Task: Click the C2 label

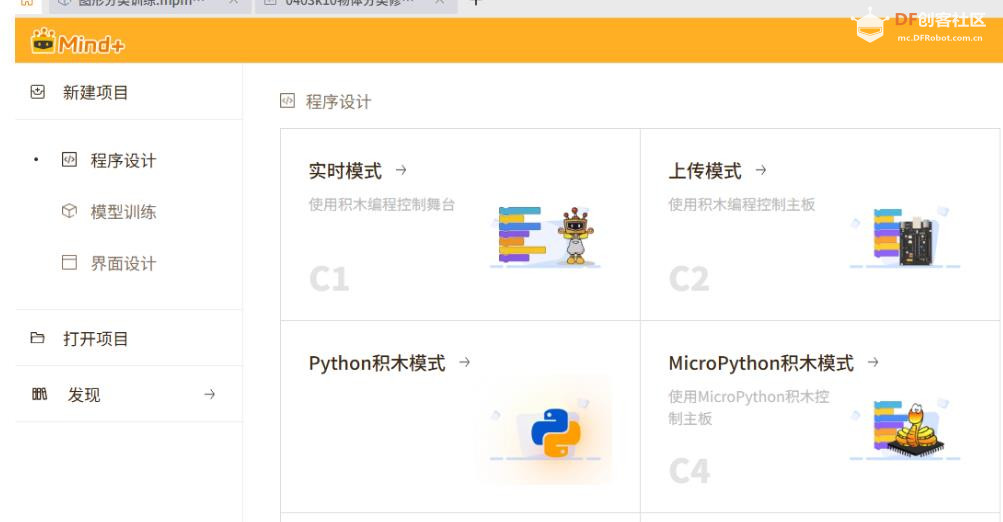Action: [x=689, y=279]
